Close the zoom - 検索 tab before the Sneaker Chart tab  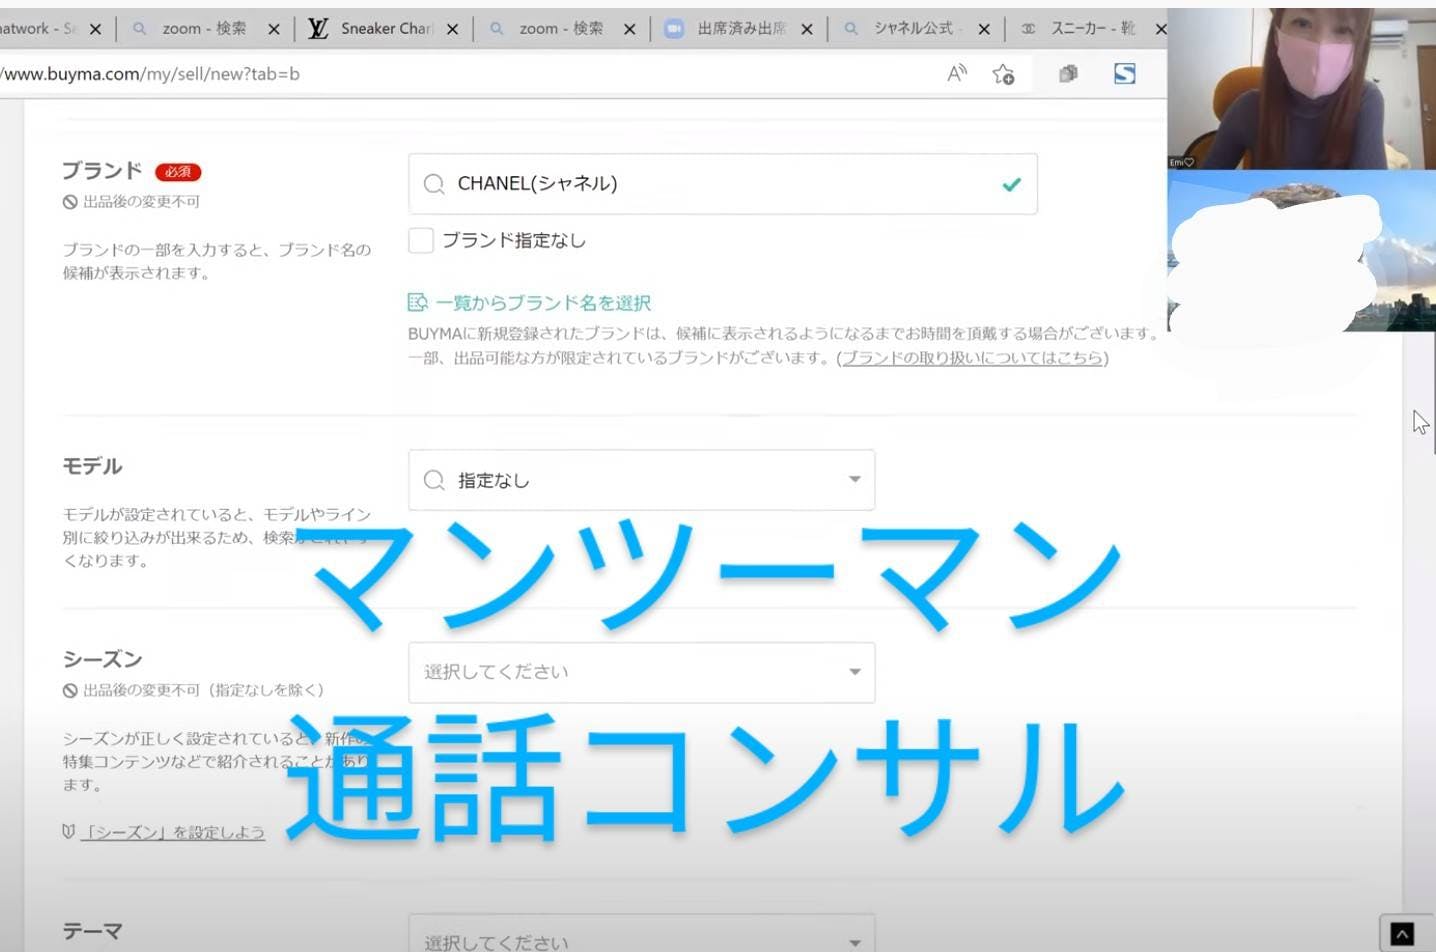coord(274,29)
